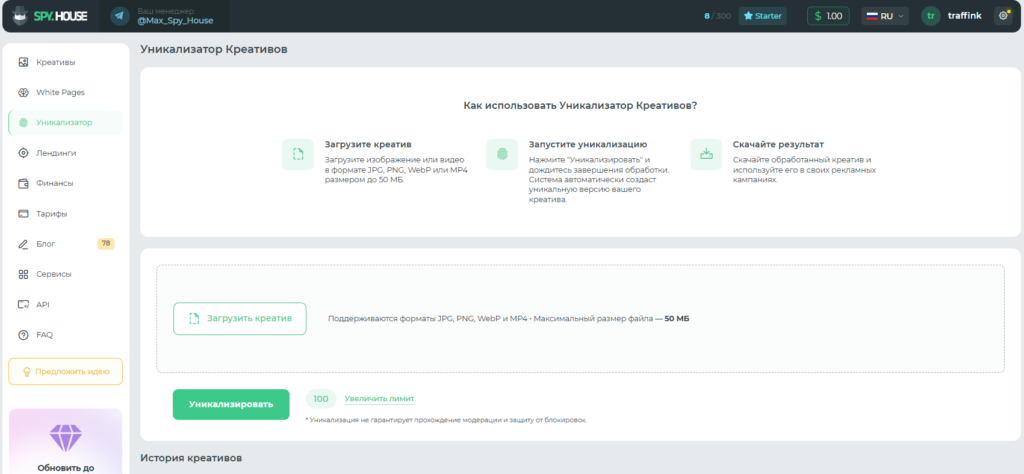Click the FAQ question mark icon
The image size is (1024, 474).
(x=24, y=335)
